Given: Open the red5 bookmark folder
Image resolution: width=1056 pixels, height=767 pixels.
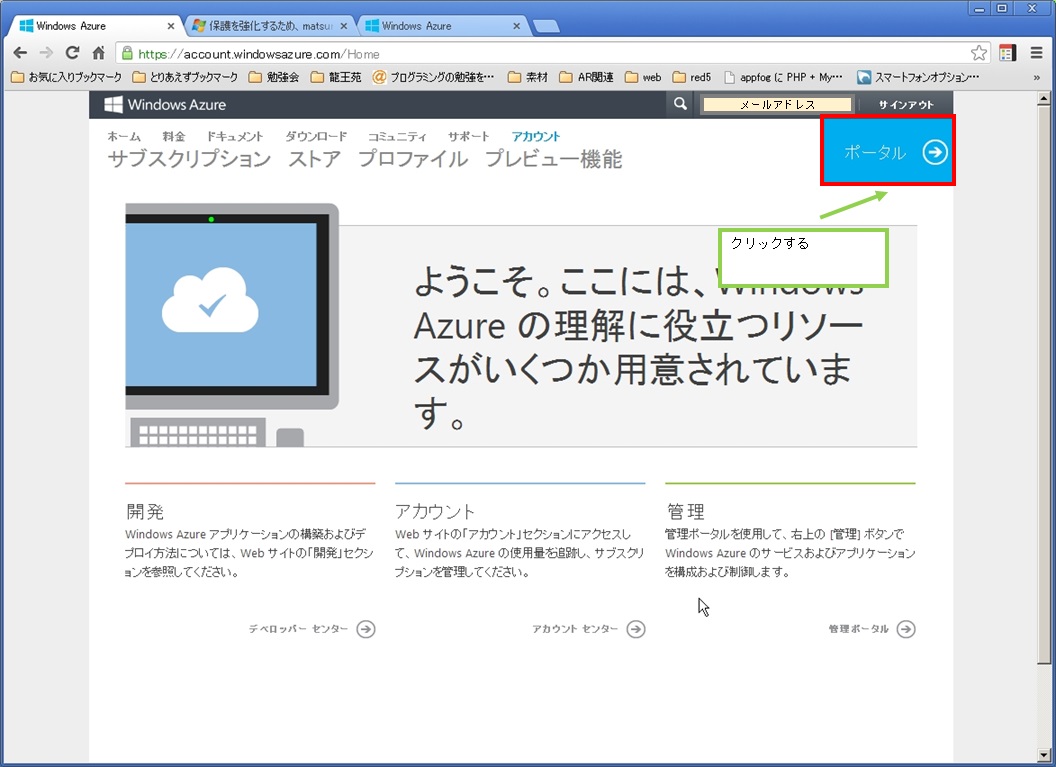Looking at the screenshot, I should click(692, 77).
